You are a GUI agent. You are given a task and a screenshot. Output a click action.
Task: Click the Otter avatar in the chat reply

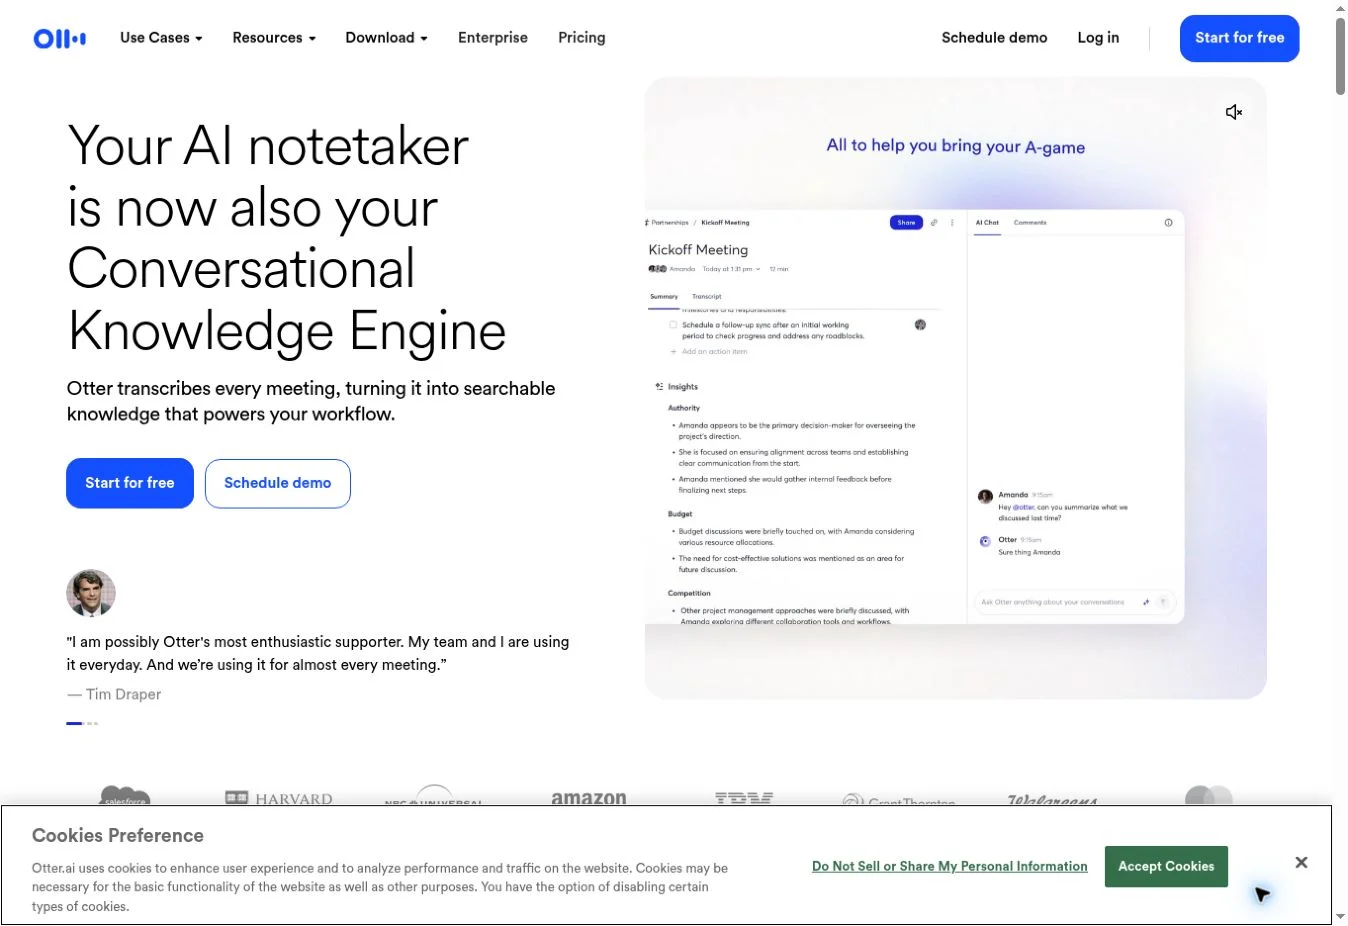point(985,541)
